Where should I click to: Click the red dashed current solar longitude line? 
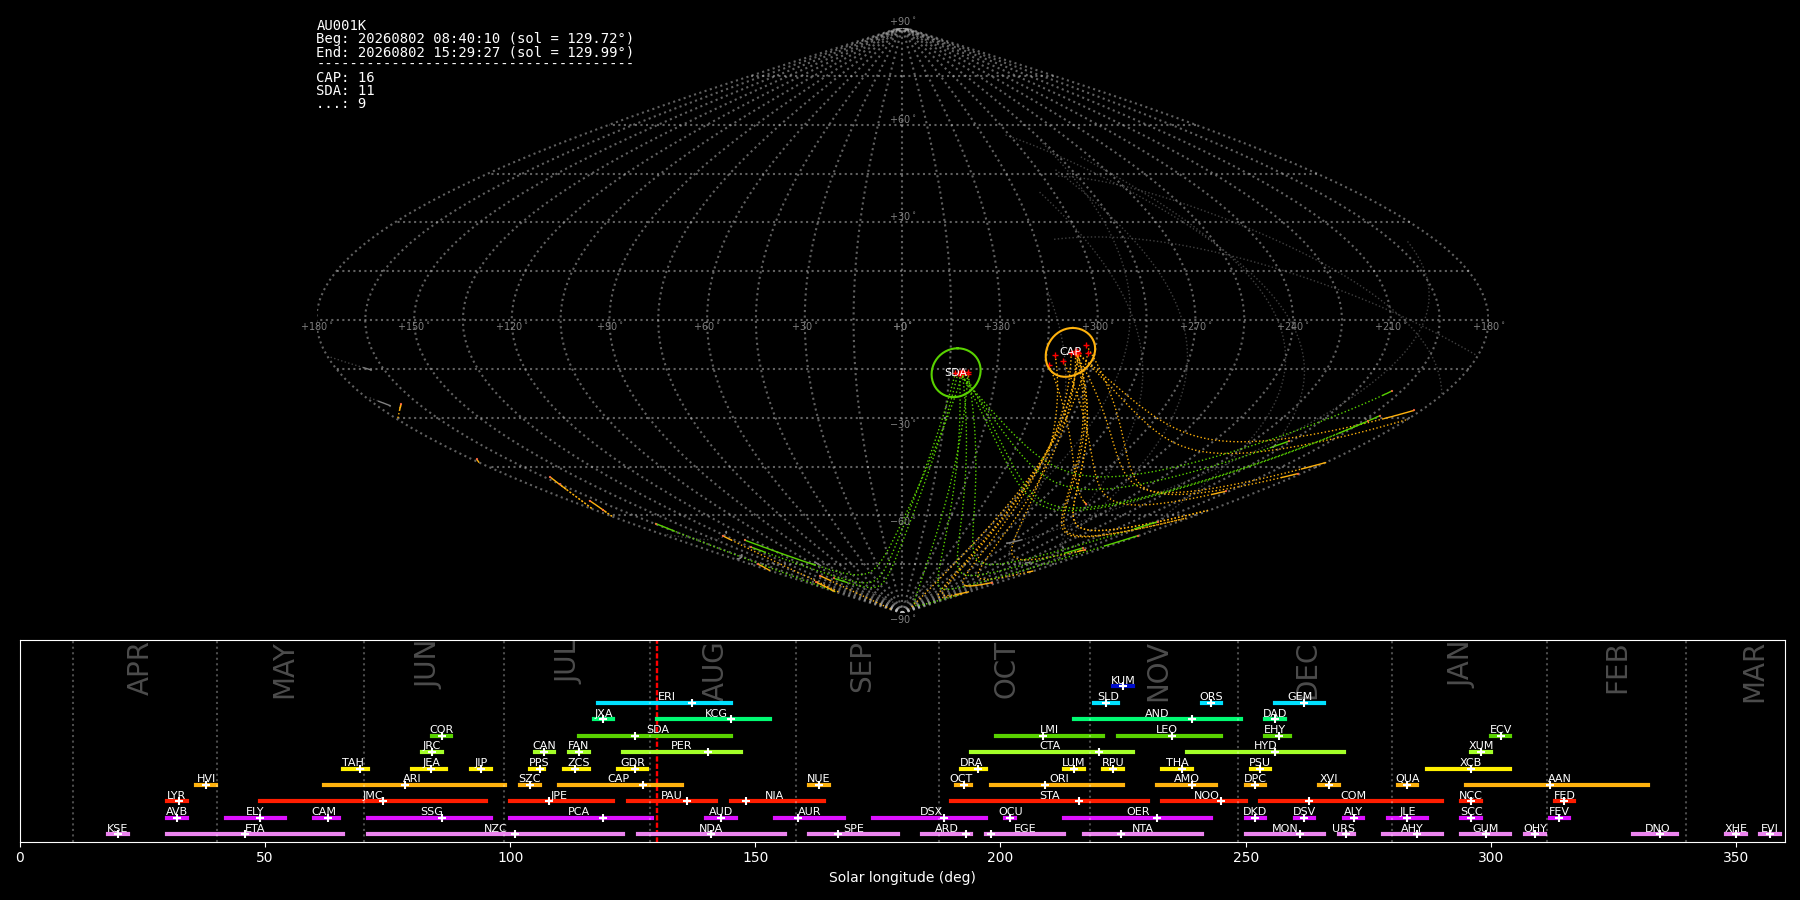coord(657,741)
